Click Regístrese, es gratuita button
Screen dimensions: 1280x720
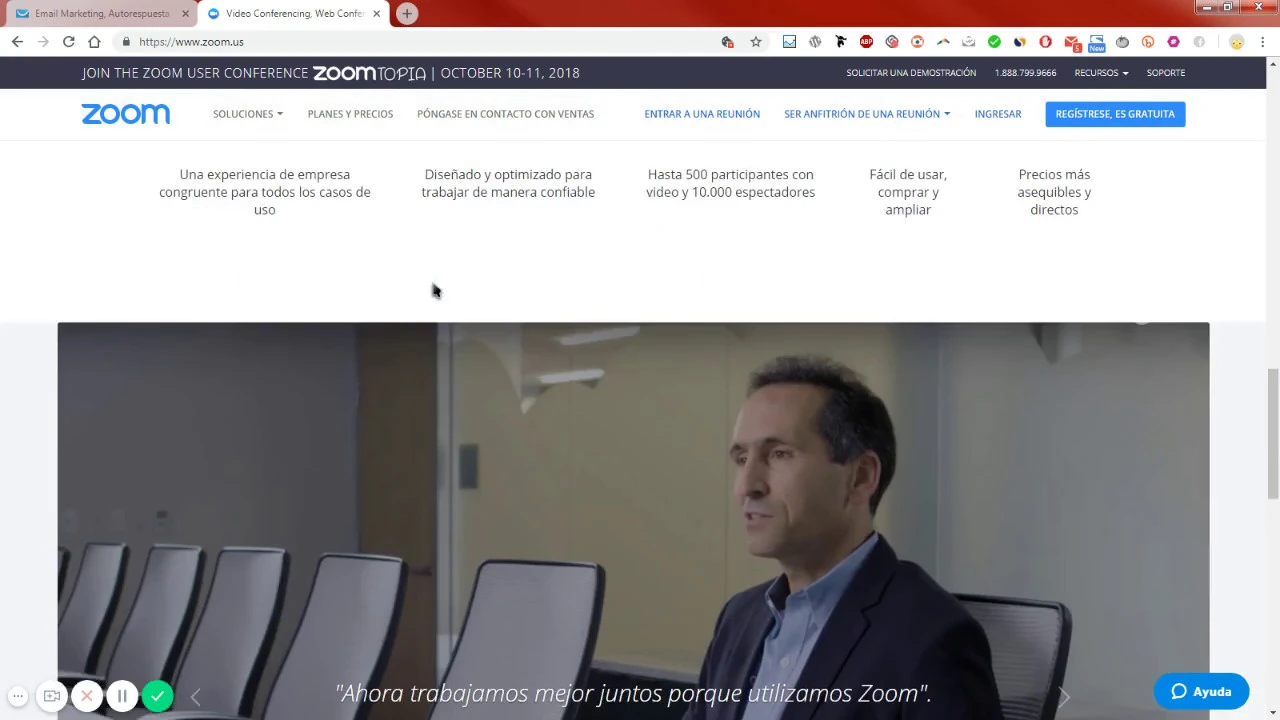pos(1115,114)
